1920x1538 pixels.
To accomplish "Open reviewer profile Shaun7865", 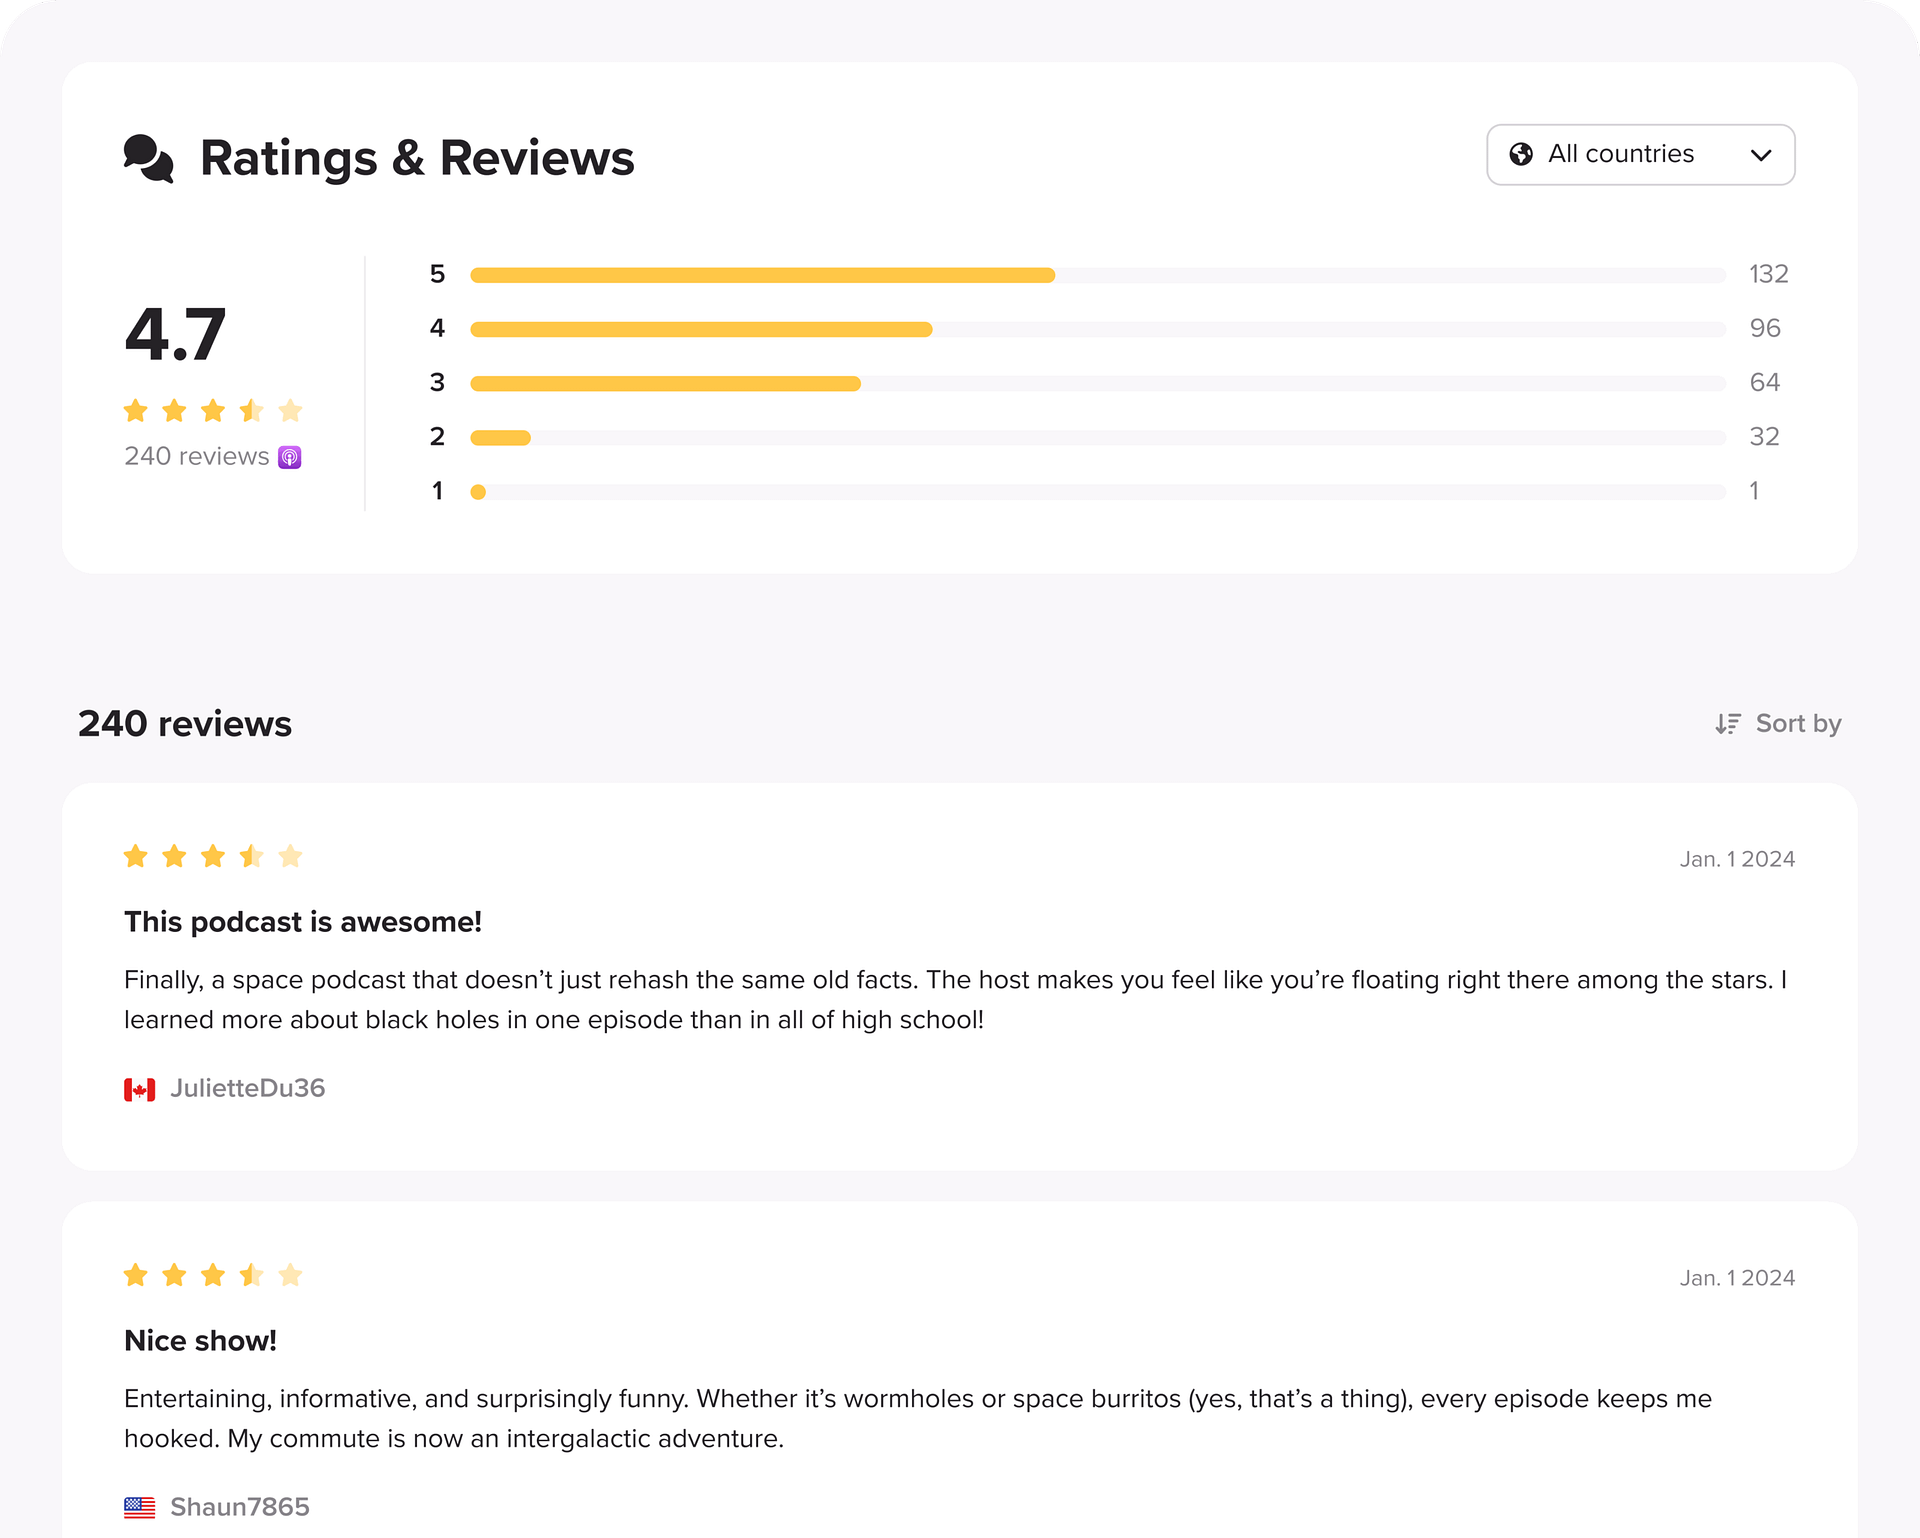I will coord(240,1507).
